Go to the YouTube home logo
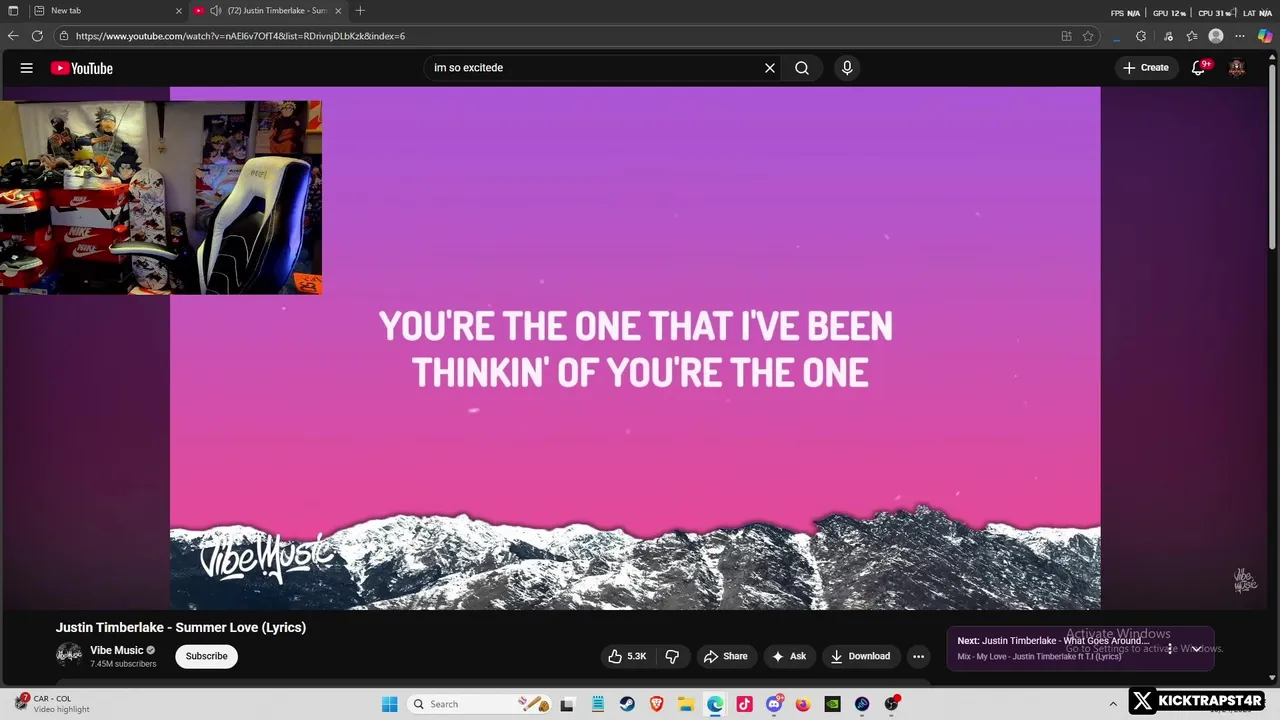 coord(82,68)
